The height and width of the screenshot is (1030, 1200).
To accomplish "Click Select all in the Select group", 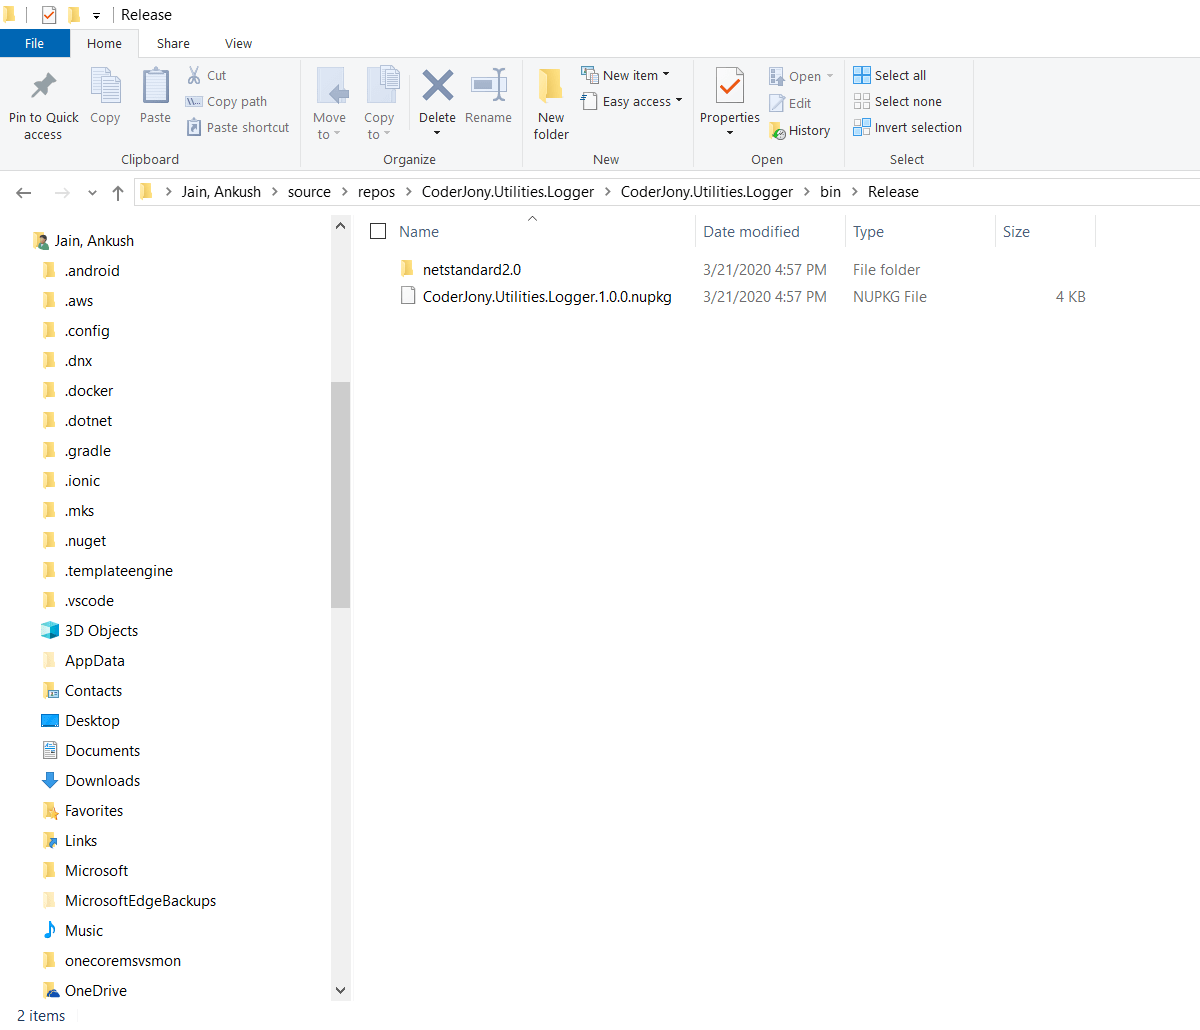I will pyautogui.click(x=890, y=74).
